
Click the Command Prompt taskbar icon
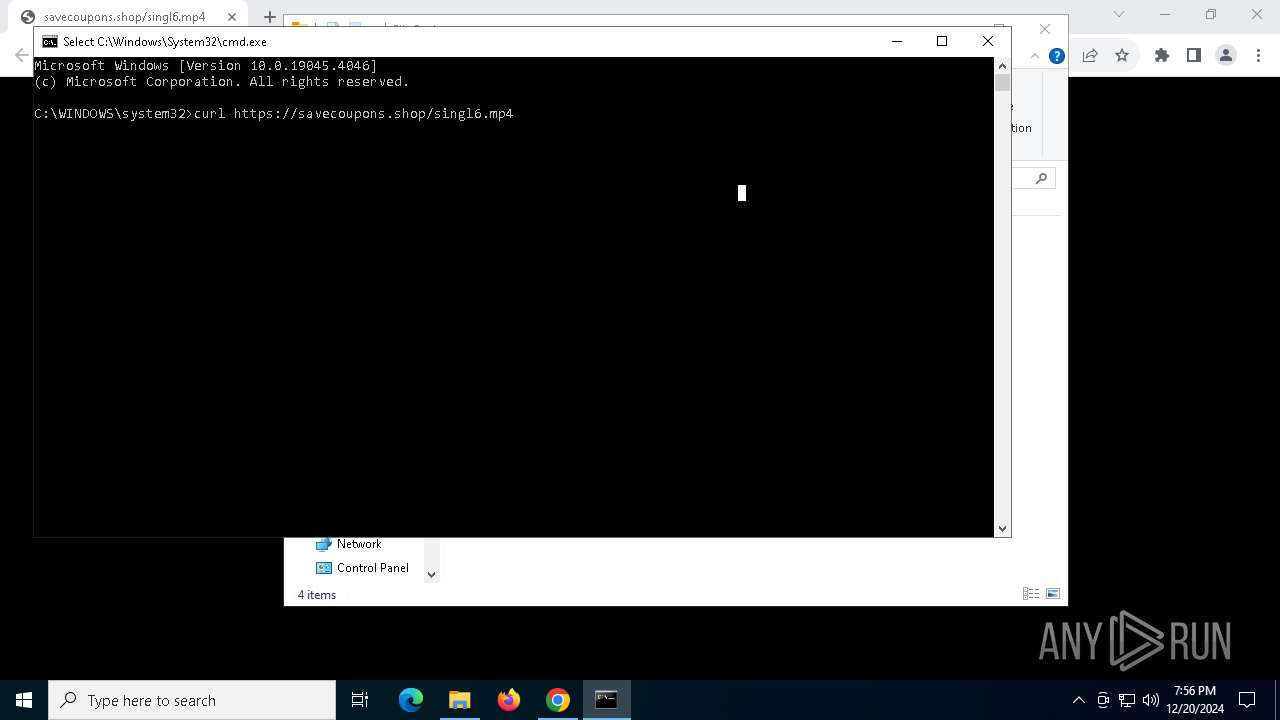click(607, 700)
